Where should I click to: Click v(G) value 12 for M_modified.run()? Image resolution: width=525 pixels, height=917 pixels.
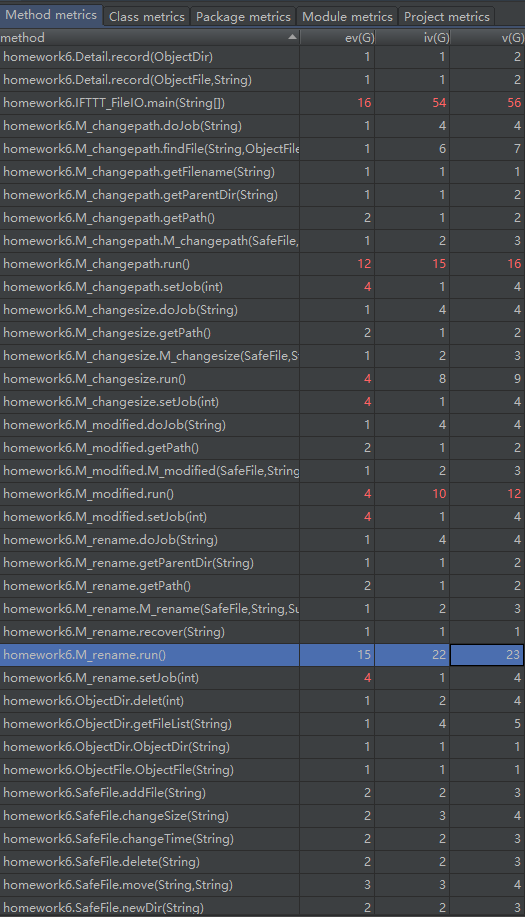click(x=514, y=494)
